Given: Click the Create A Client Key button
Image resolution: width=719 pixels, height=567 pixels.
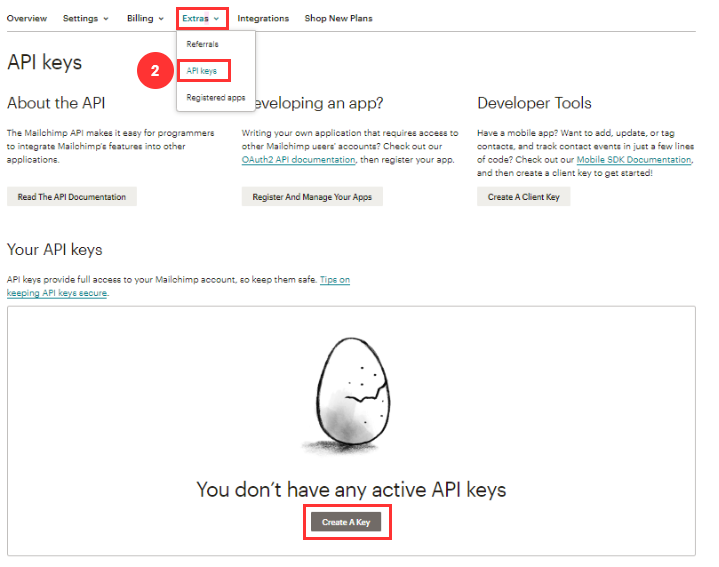Looking at the screenshot, I should pyautogui.click(x=524, y=197).
